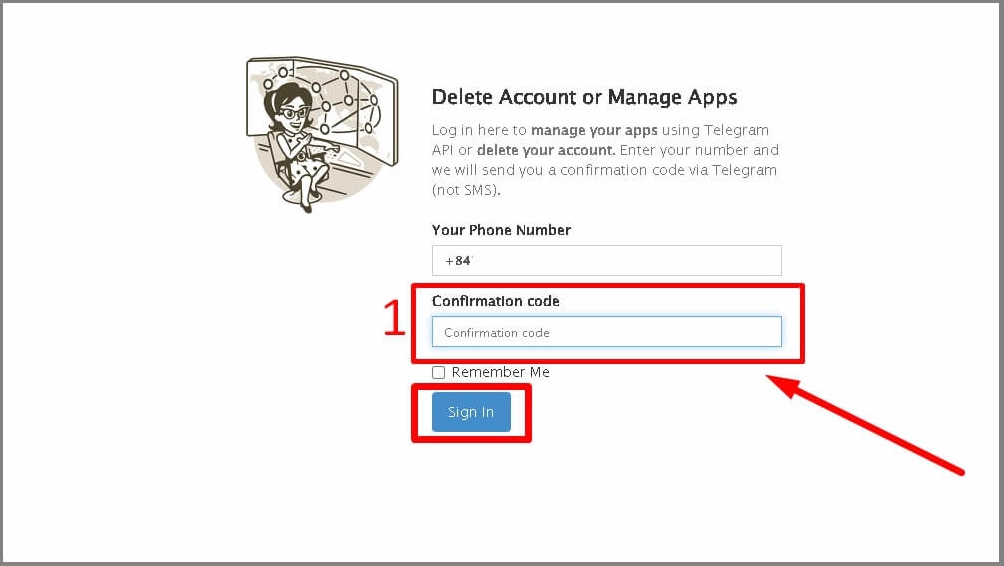This screenshot has height=566, width=1004.
Task: Focus the Confirmation code input box
Action: pyautogui.click(x=606, y=332)
